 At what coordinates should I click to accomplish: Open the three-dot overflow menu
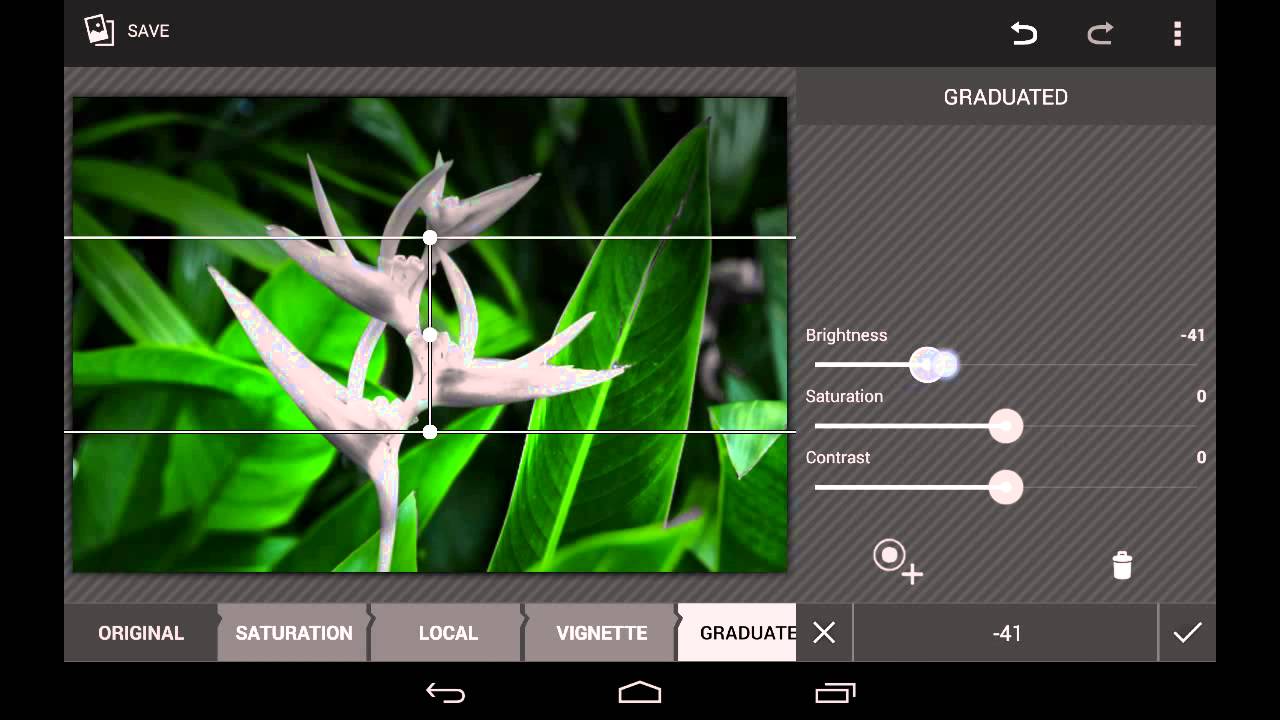(x=1177, y=33)
